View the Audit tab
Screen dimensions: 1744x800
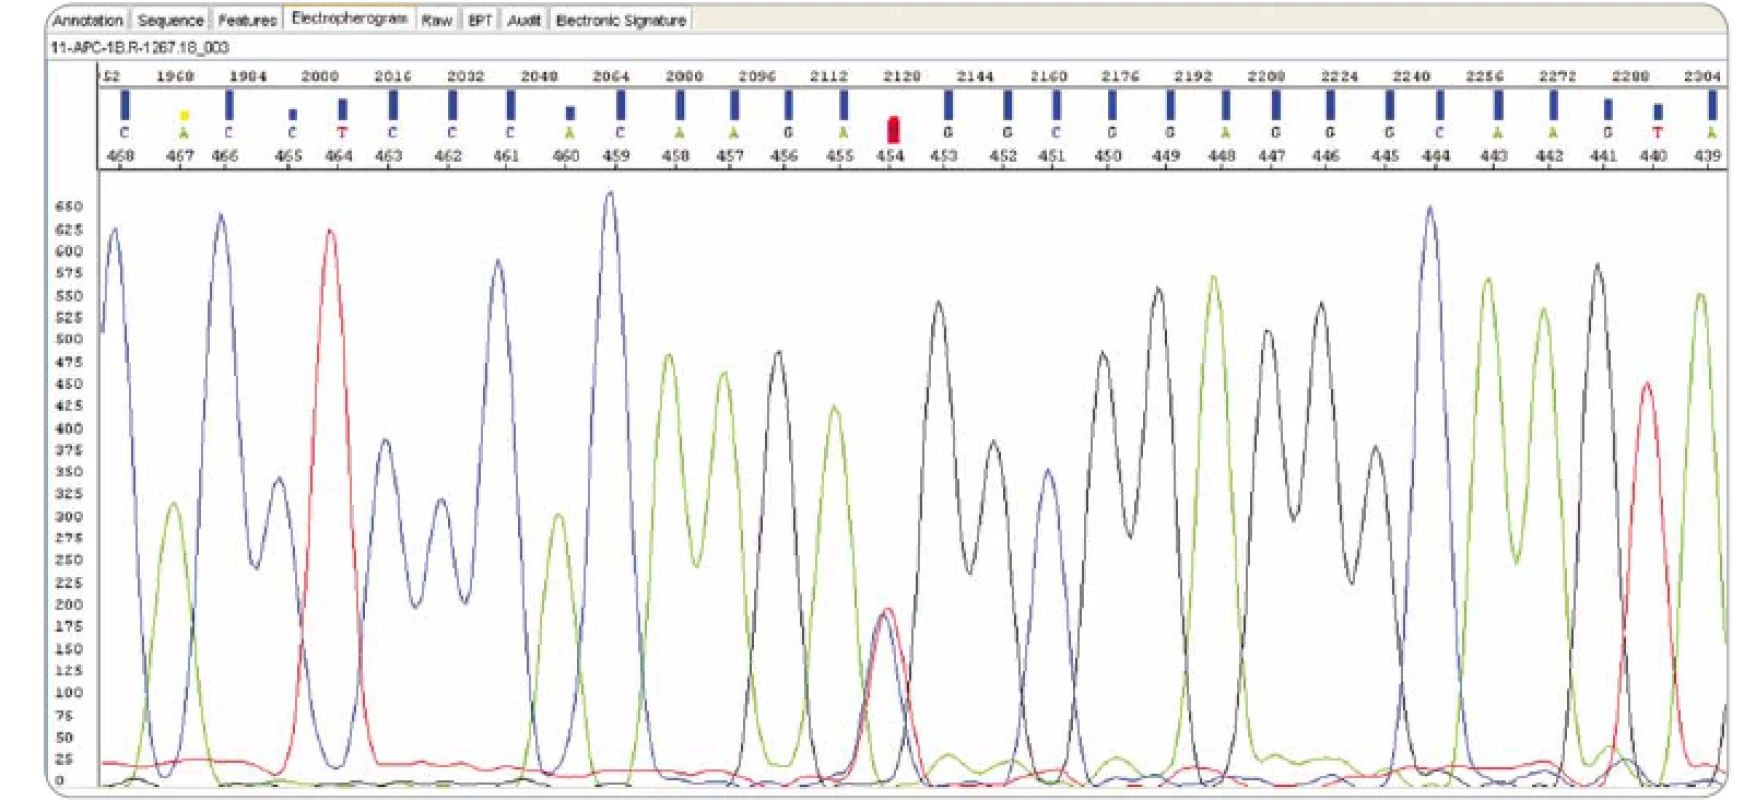coord(524,20)
